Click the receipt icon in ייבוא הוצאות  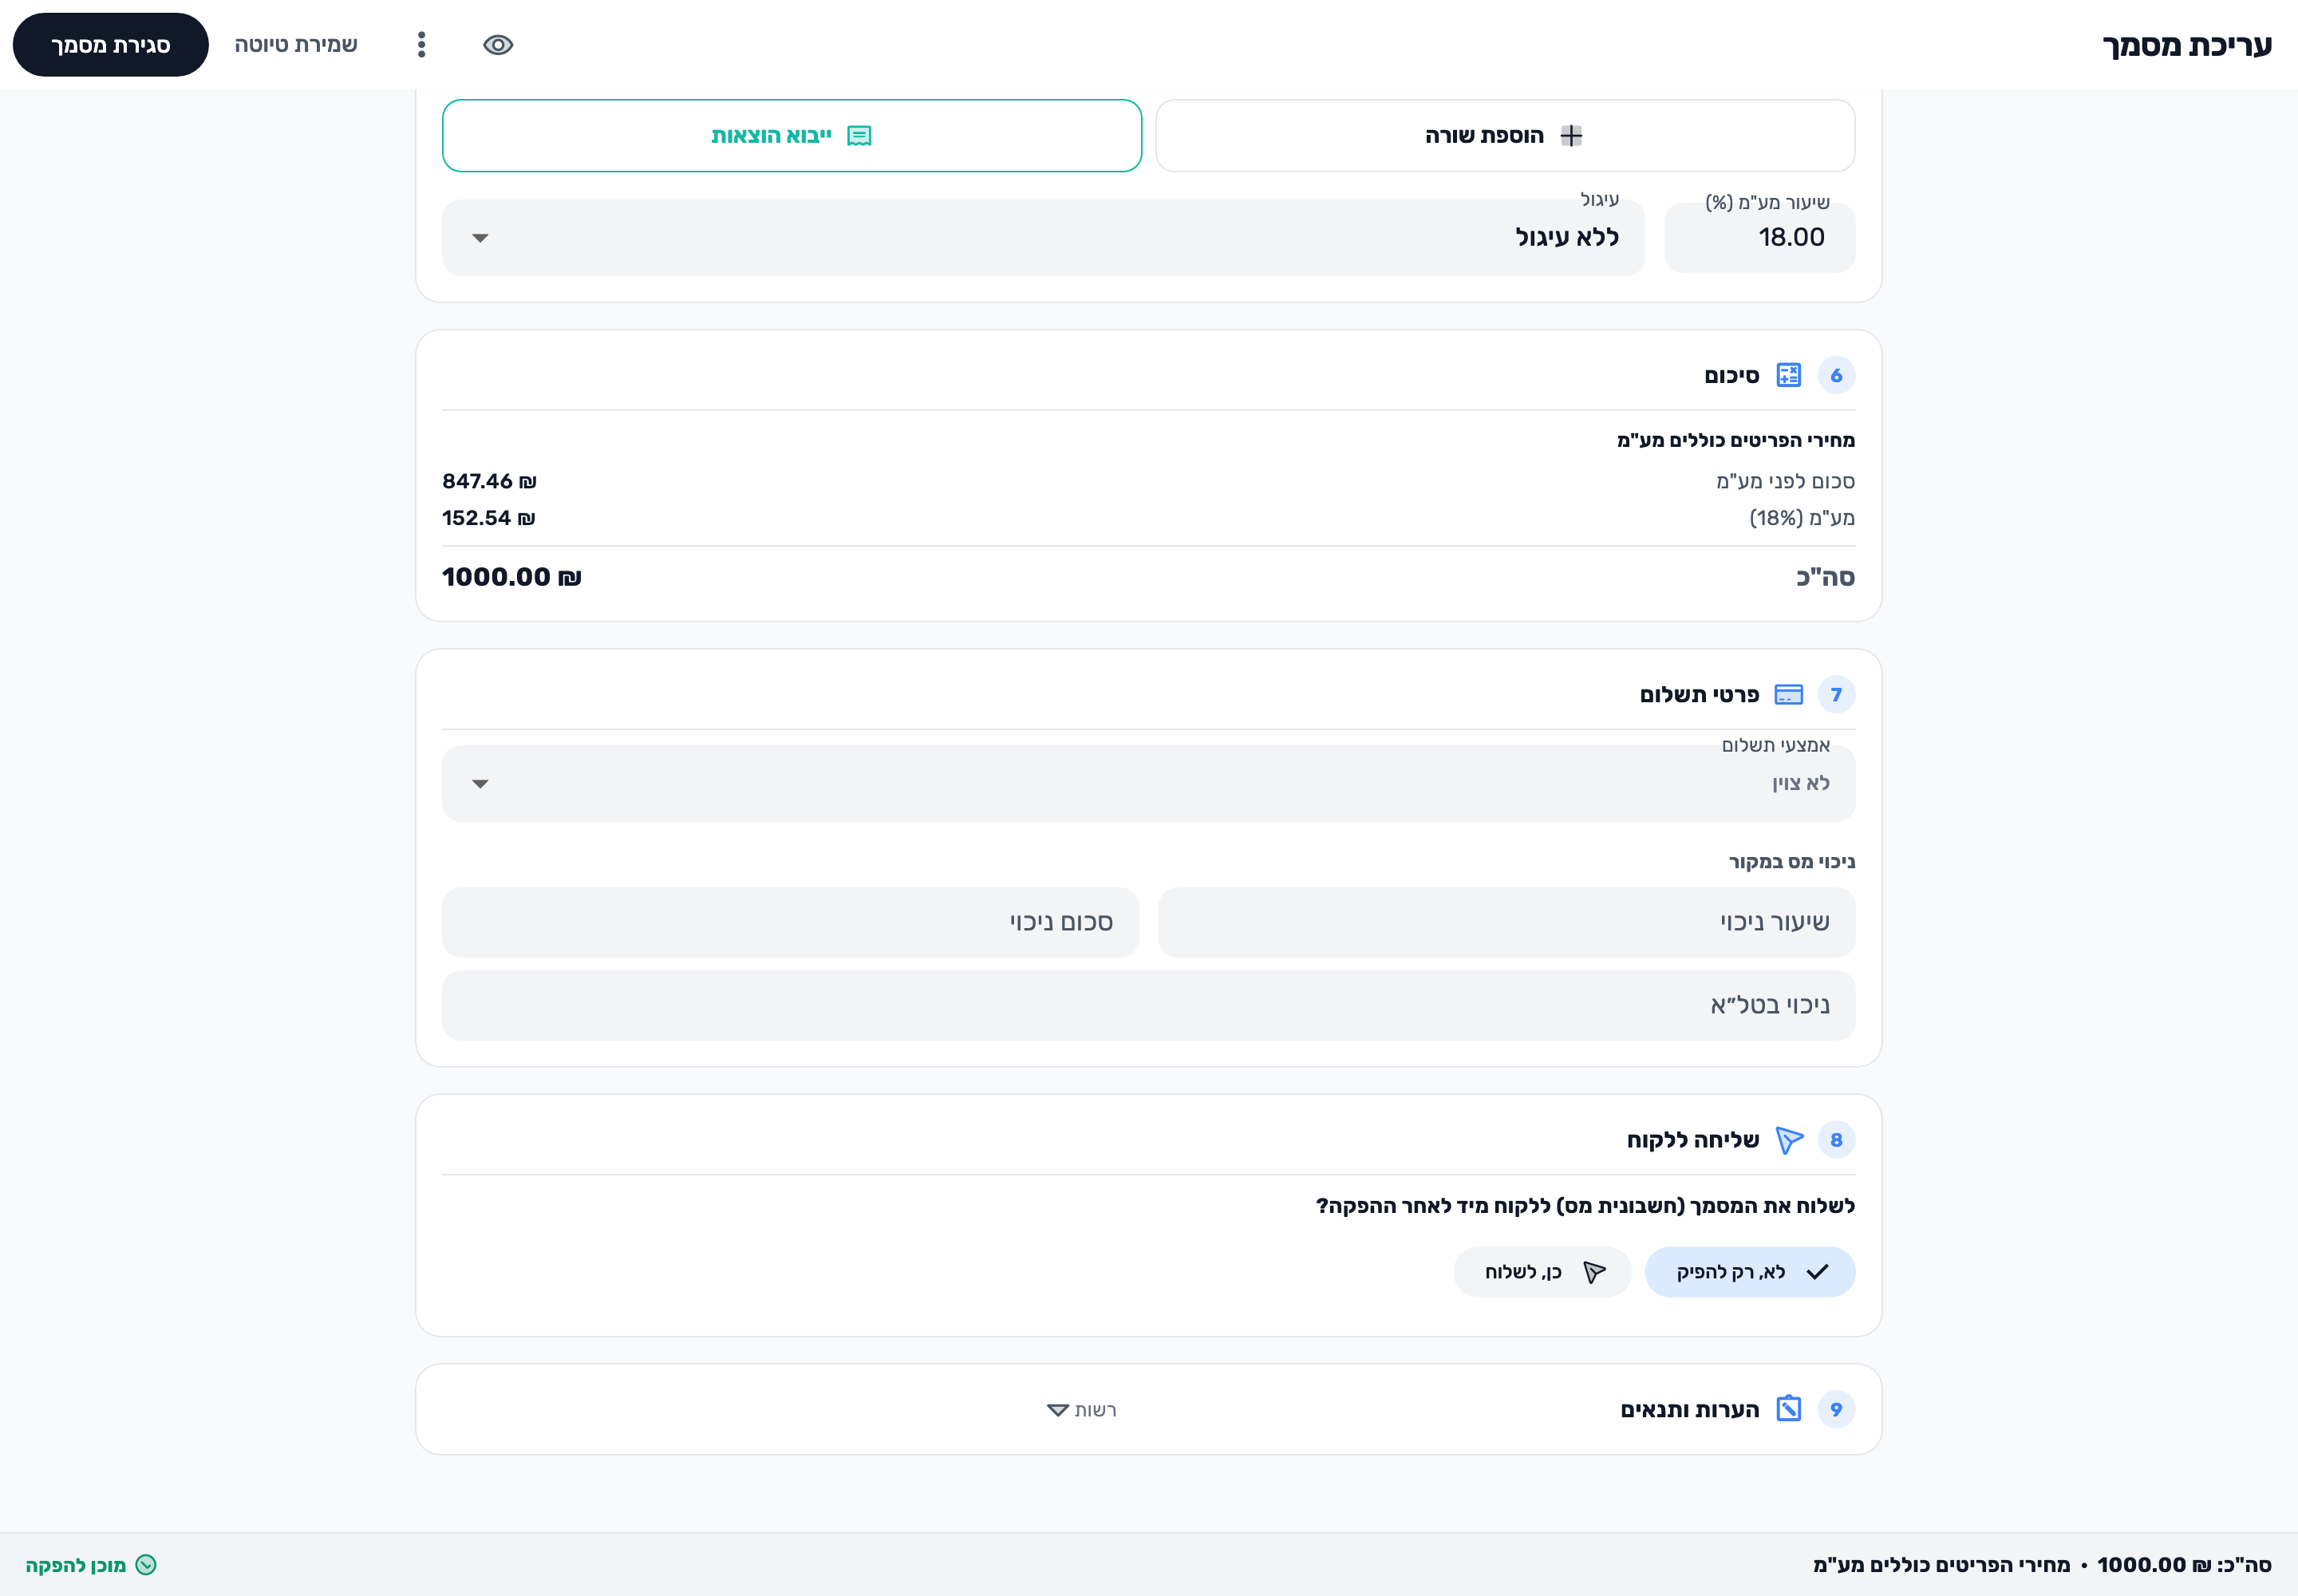(x=859, y=136)
